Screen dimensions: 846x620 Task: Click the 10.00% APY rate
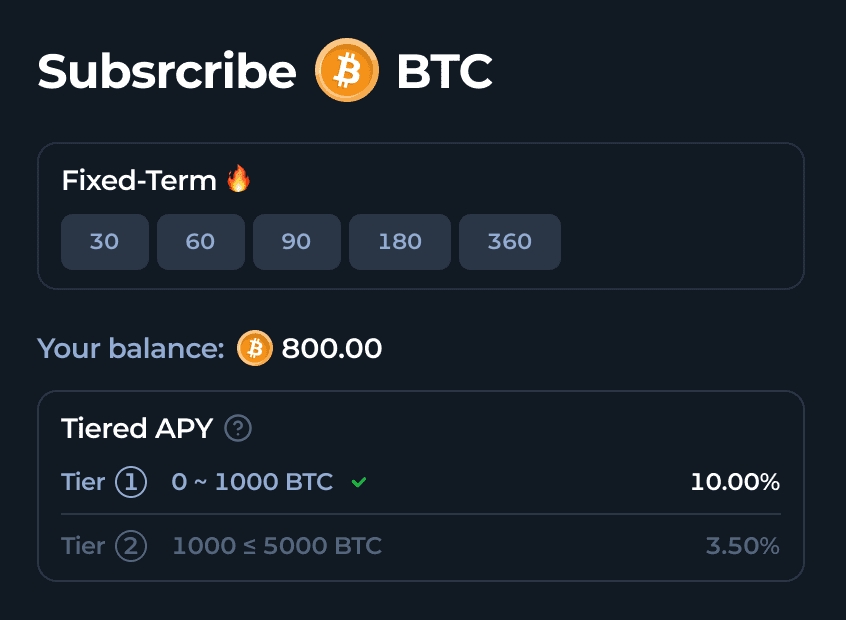click(735, 482)
